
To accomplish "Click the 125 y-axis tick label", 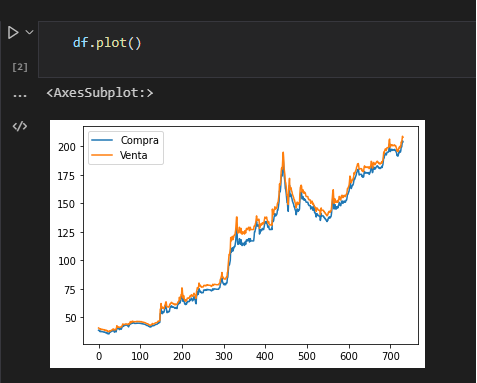I will click(66, 233).
